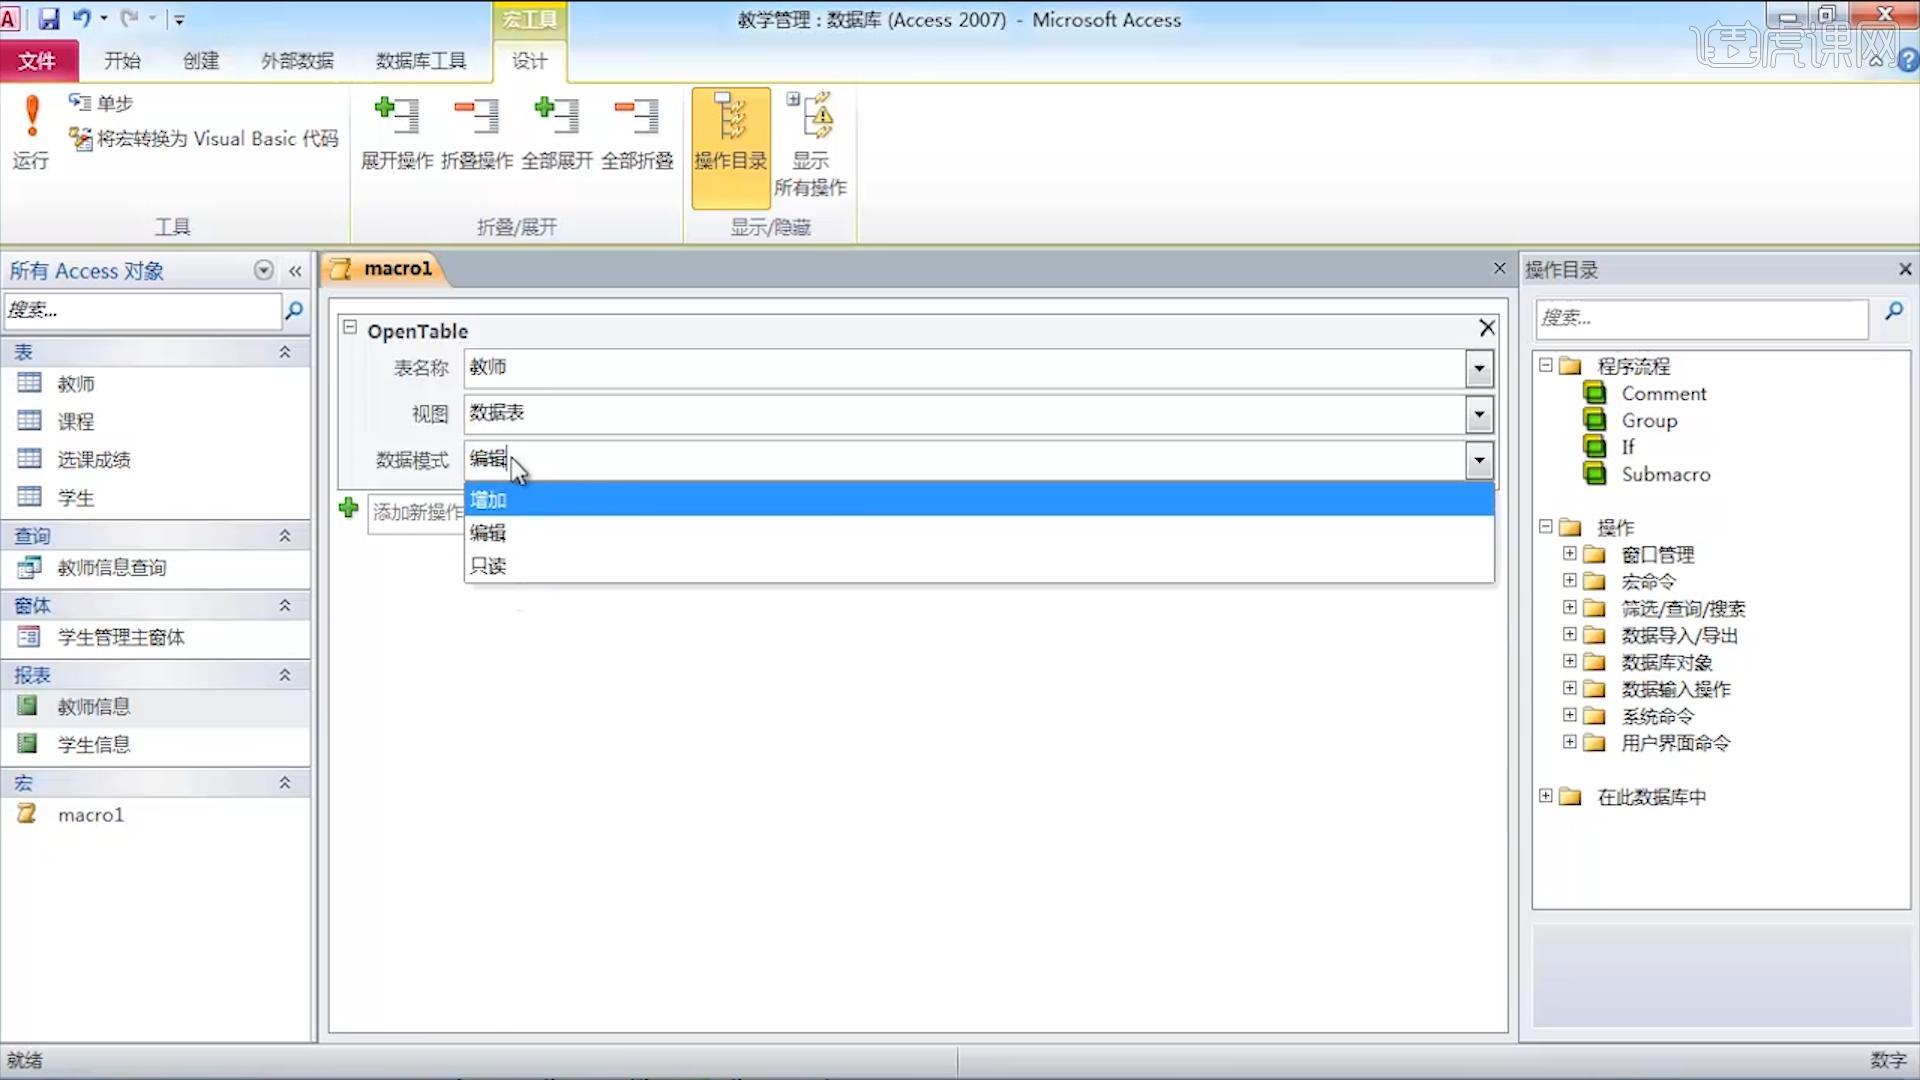This screenshot has height=1080, width=1920.
Task: Select If in Action Catalog
Action: coord(1627,447)
